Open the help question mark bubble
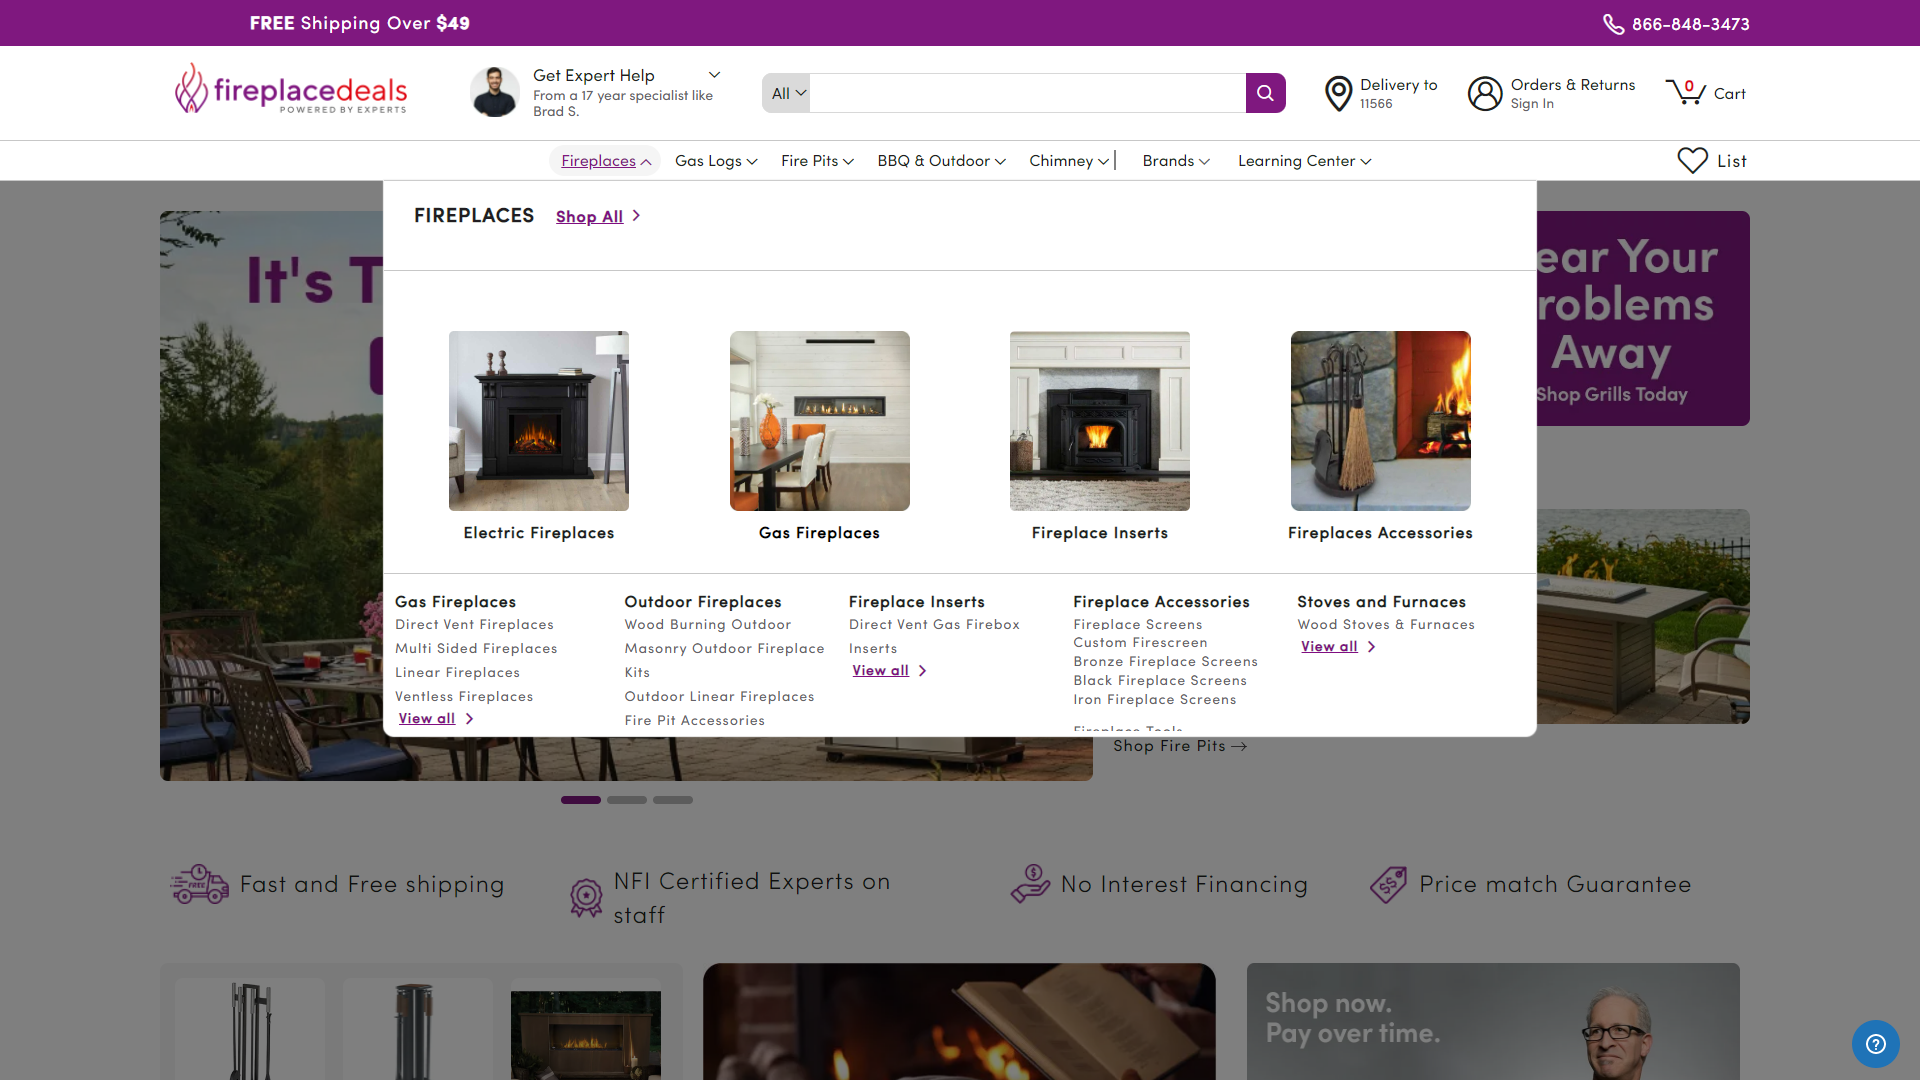1920x1080 pixels. click(1875, 1043)
